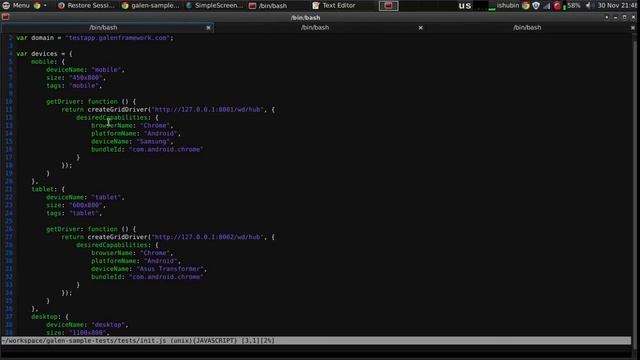
Task: Click the shield tray icon
Action: coord(536,6)
